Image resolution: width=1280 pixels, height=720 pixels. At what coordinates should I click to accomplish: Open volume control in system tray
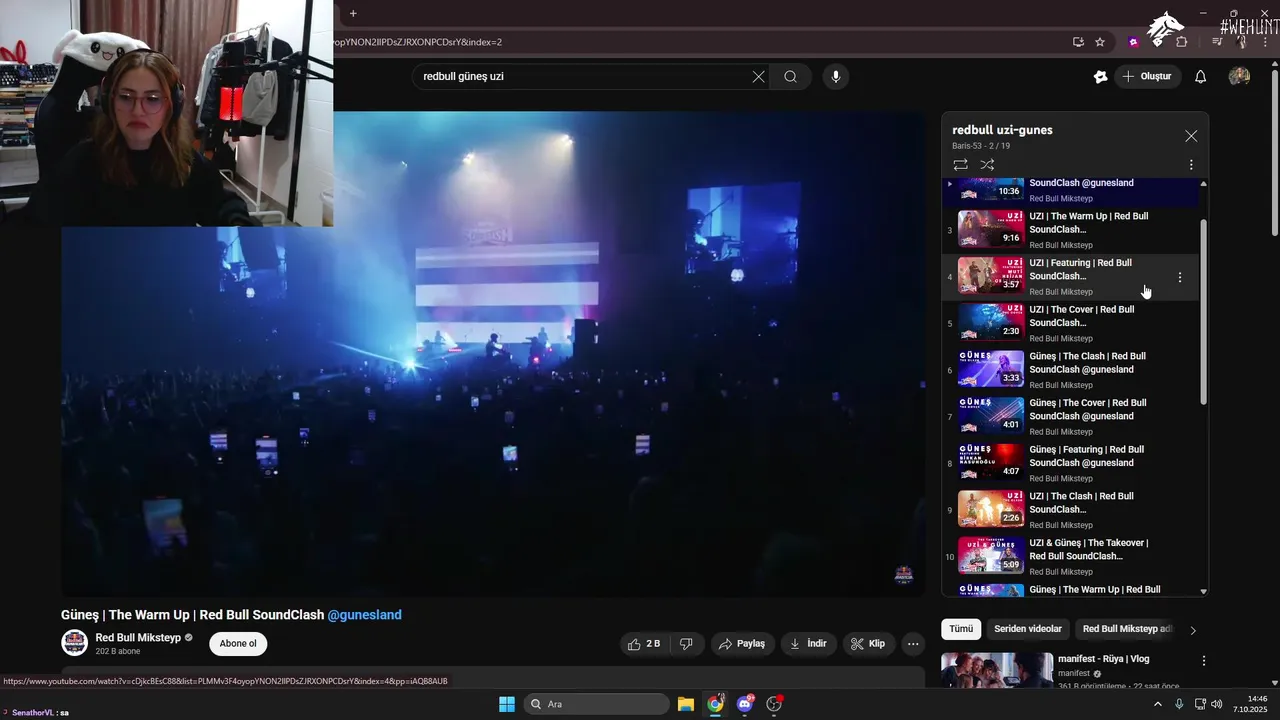coord(1217,704)
